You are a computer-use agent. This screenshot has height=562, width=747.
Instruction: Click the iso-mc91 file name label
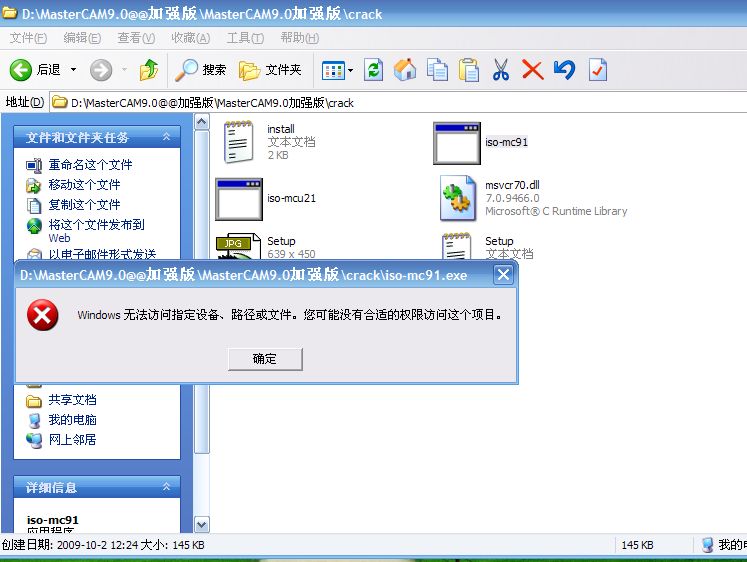(506, 142)
